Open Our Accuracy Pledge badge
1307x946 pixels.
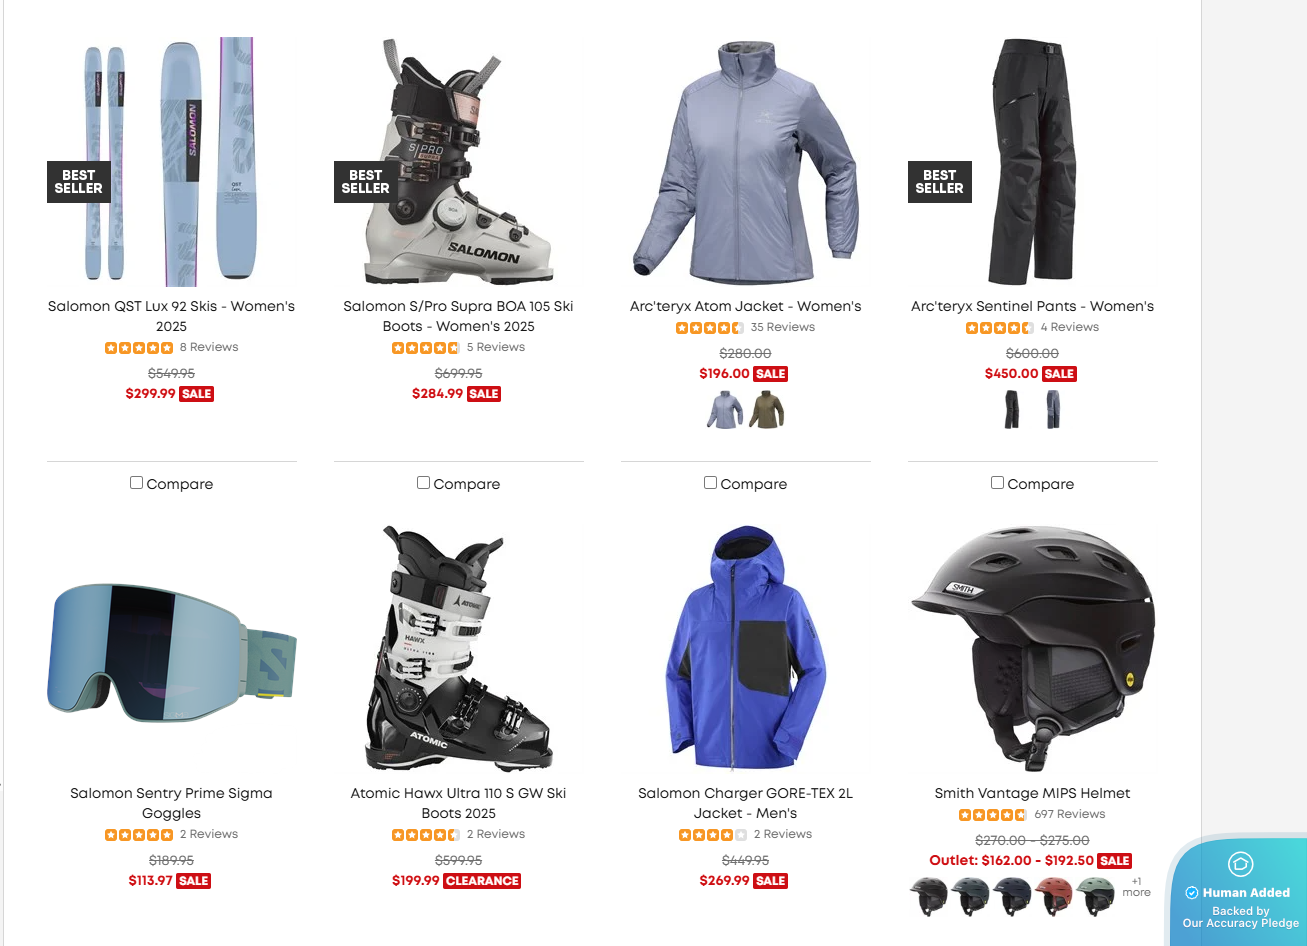tap(1240, 917)
